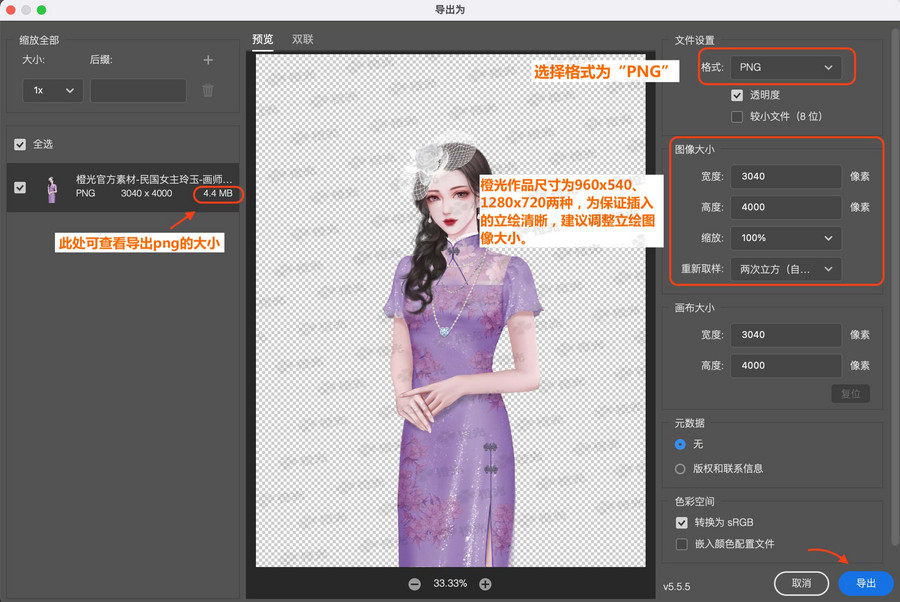This screenshot has width=900, height=602.
Task: Select 无 metadata radio option
Action: [x=681, y=444]
